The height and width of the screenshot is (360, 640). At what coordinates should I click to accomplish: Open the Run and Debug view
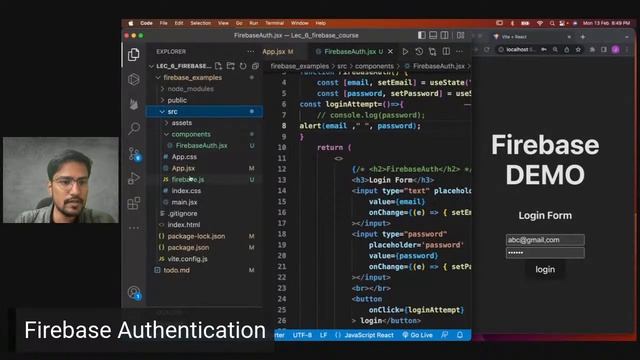coord(133,178)
